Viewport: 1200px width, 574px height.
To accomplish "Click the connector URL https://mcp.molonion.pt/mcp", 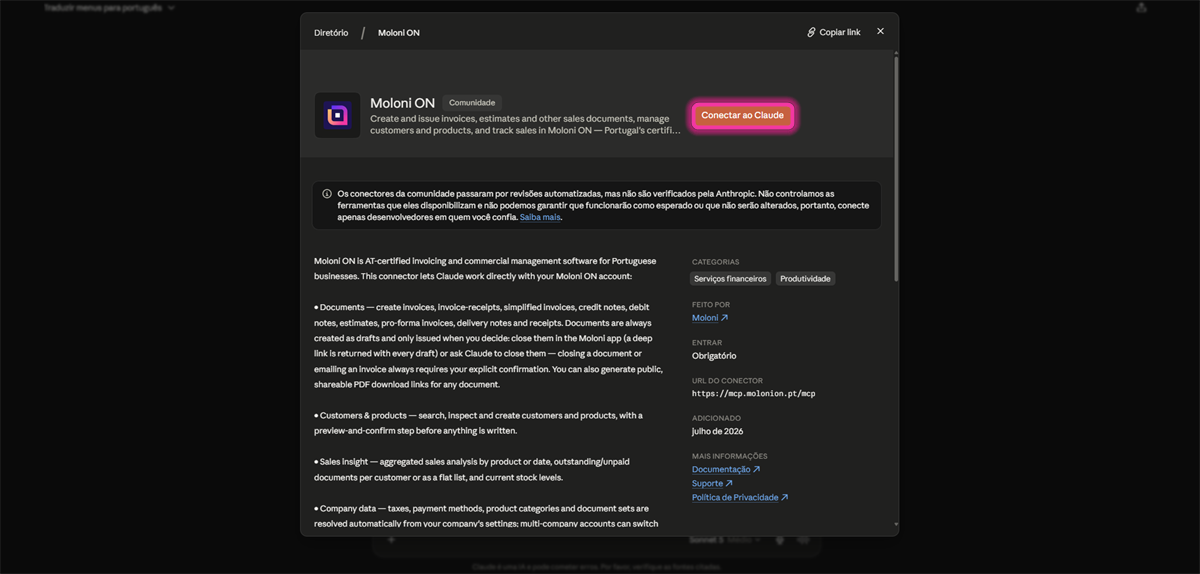I will point(753,394).
